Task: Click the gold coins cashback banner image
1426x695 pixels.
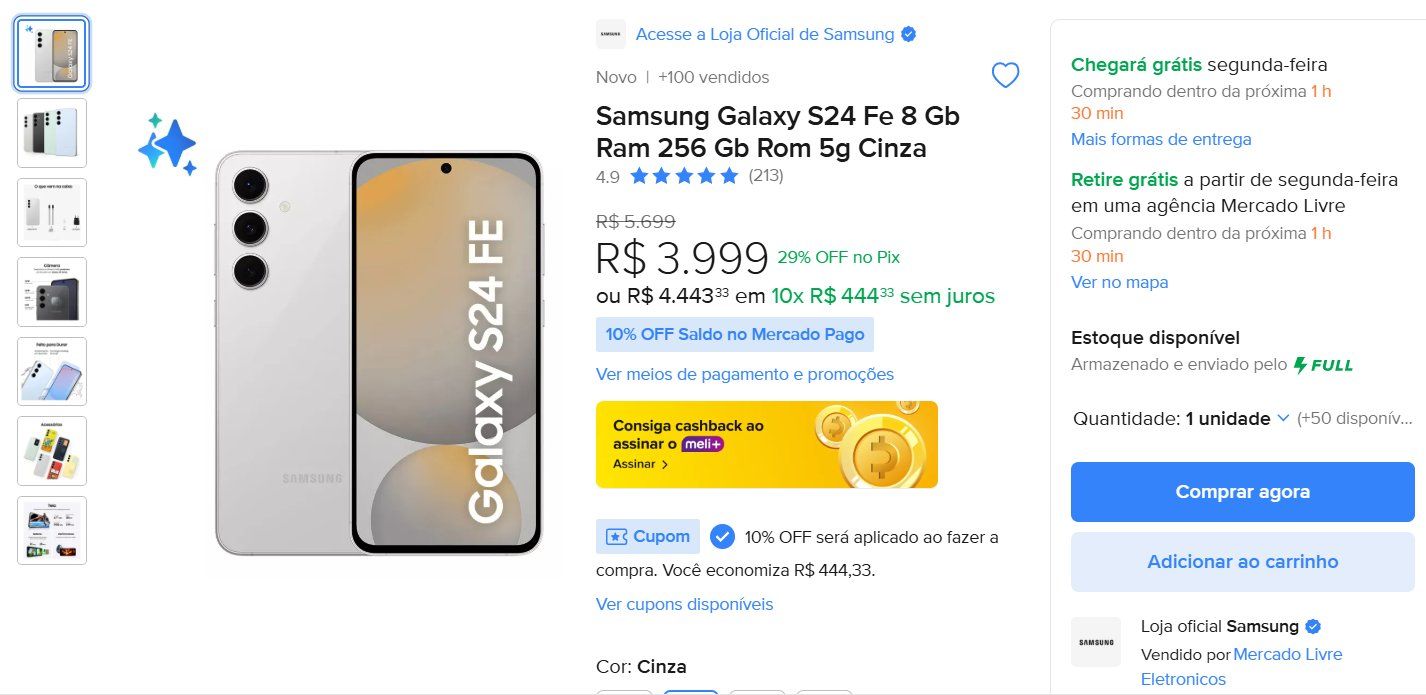Action: (x=873, y=445)
